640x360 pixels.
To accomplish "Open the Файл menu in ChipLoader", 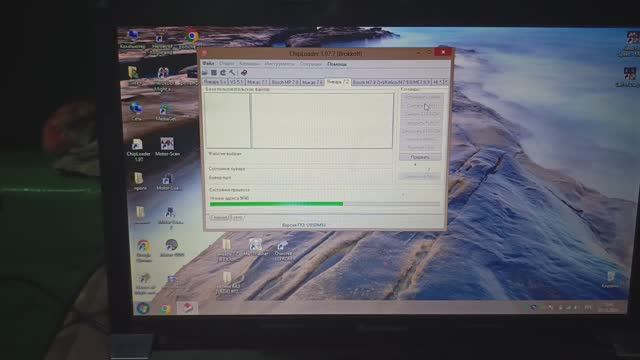I will pos(208,64).
